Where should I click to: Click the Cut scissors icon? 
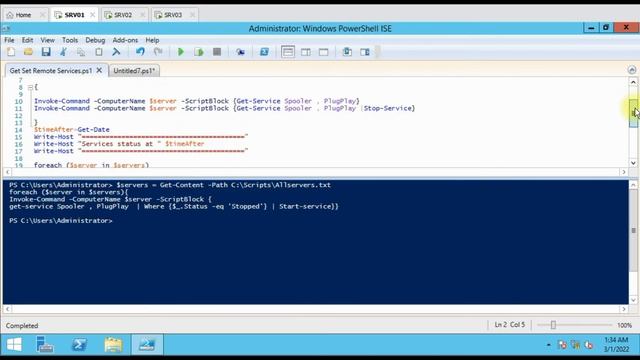[63, 52]
